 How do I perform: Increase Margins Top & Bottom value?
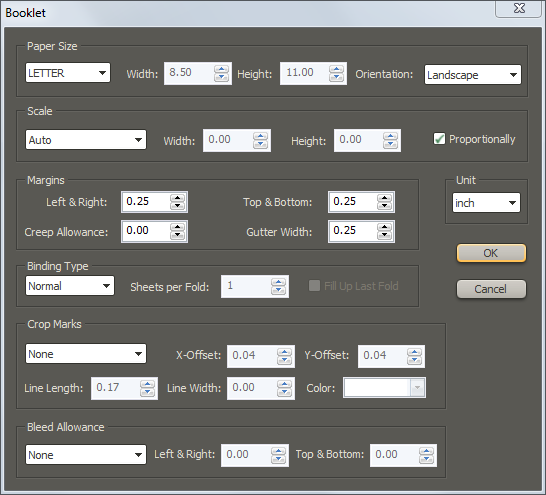pos(384,198)
